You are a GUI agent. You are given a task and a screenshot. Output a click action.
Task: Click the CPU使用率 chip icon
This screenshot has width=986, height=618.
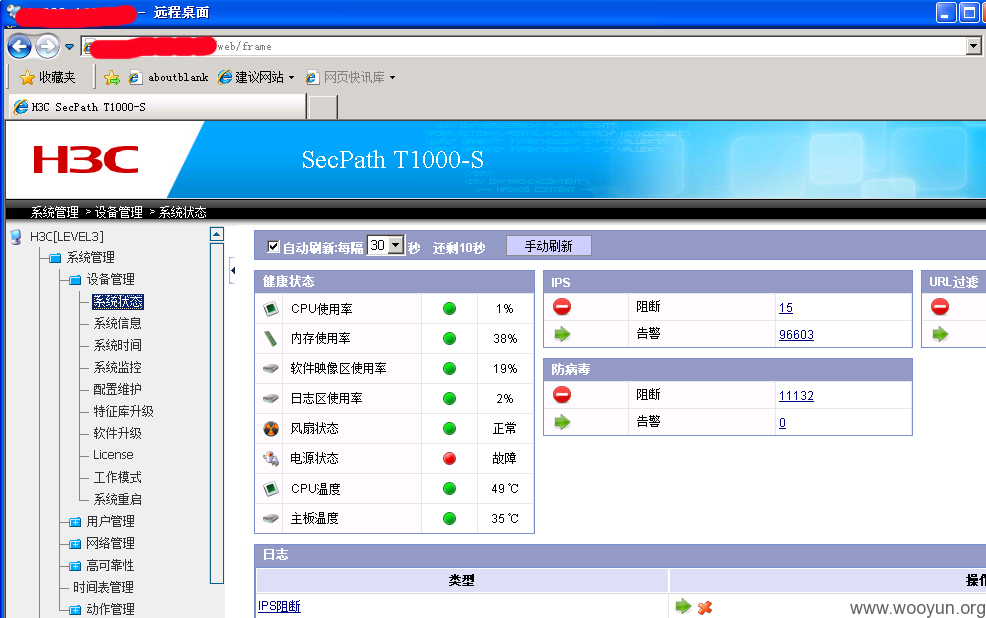tap(271, 309)
